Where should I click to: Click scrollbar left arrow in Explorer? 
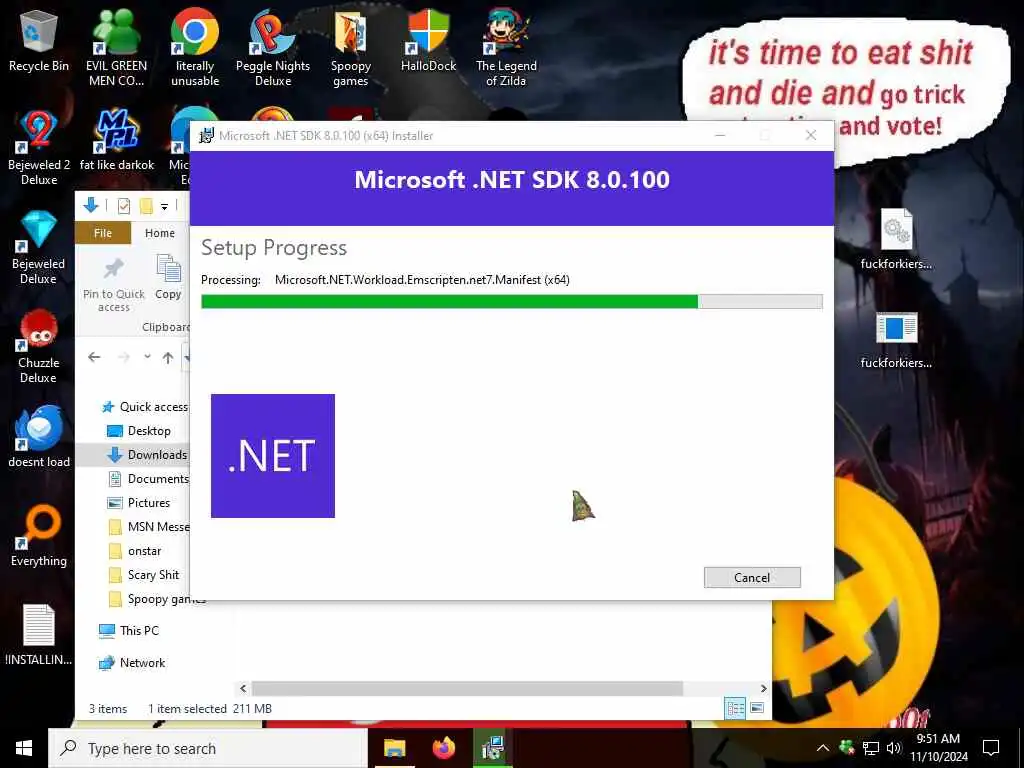click(243, 688)
